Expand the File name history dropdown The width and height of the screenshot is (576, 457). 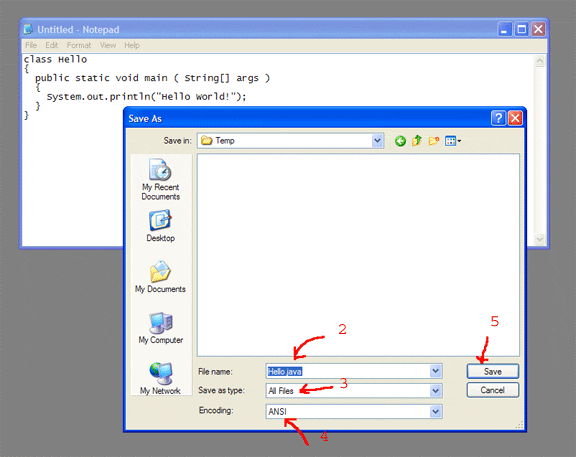click(x=435, y=371)
